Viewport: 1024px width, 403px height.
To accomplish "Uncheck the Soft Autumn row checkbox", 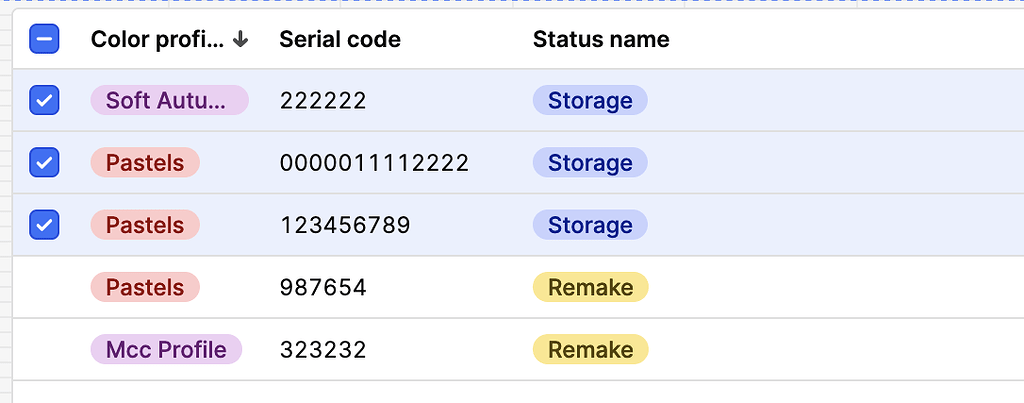I will click(x=45, y=100).
